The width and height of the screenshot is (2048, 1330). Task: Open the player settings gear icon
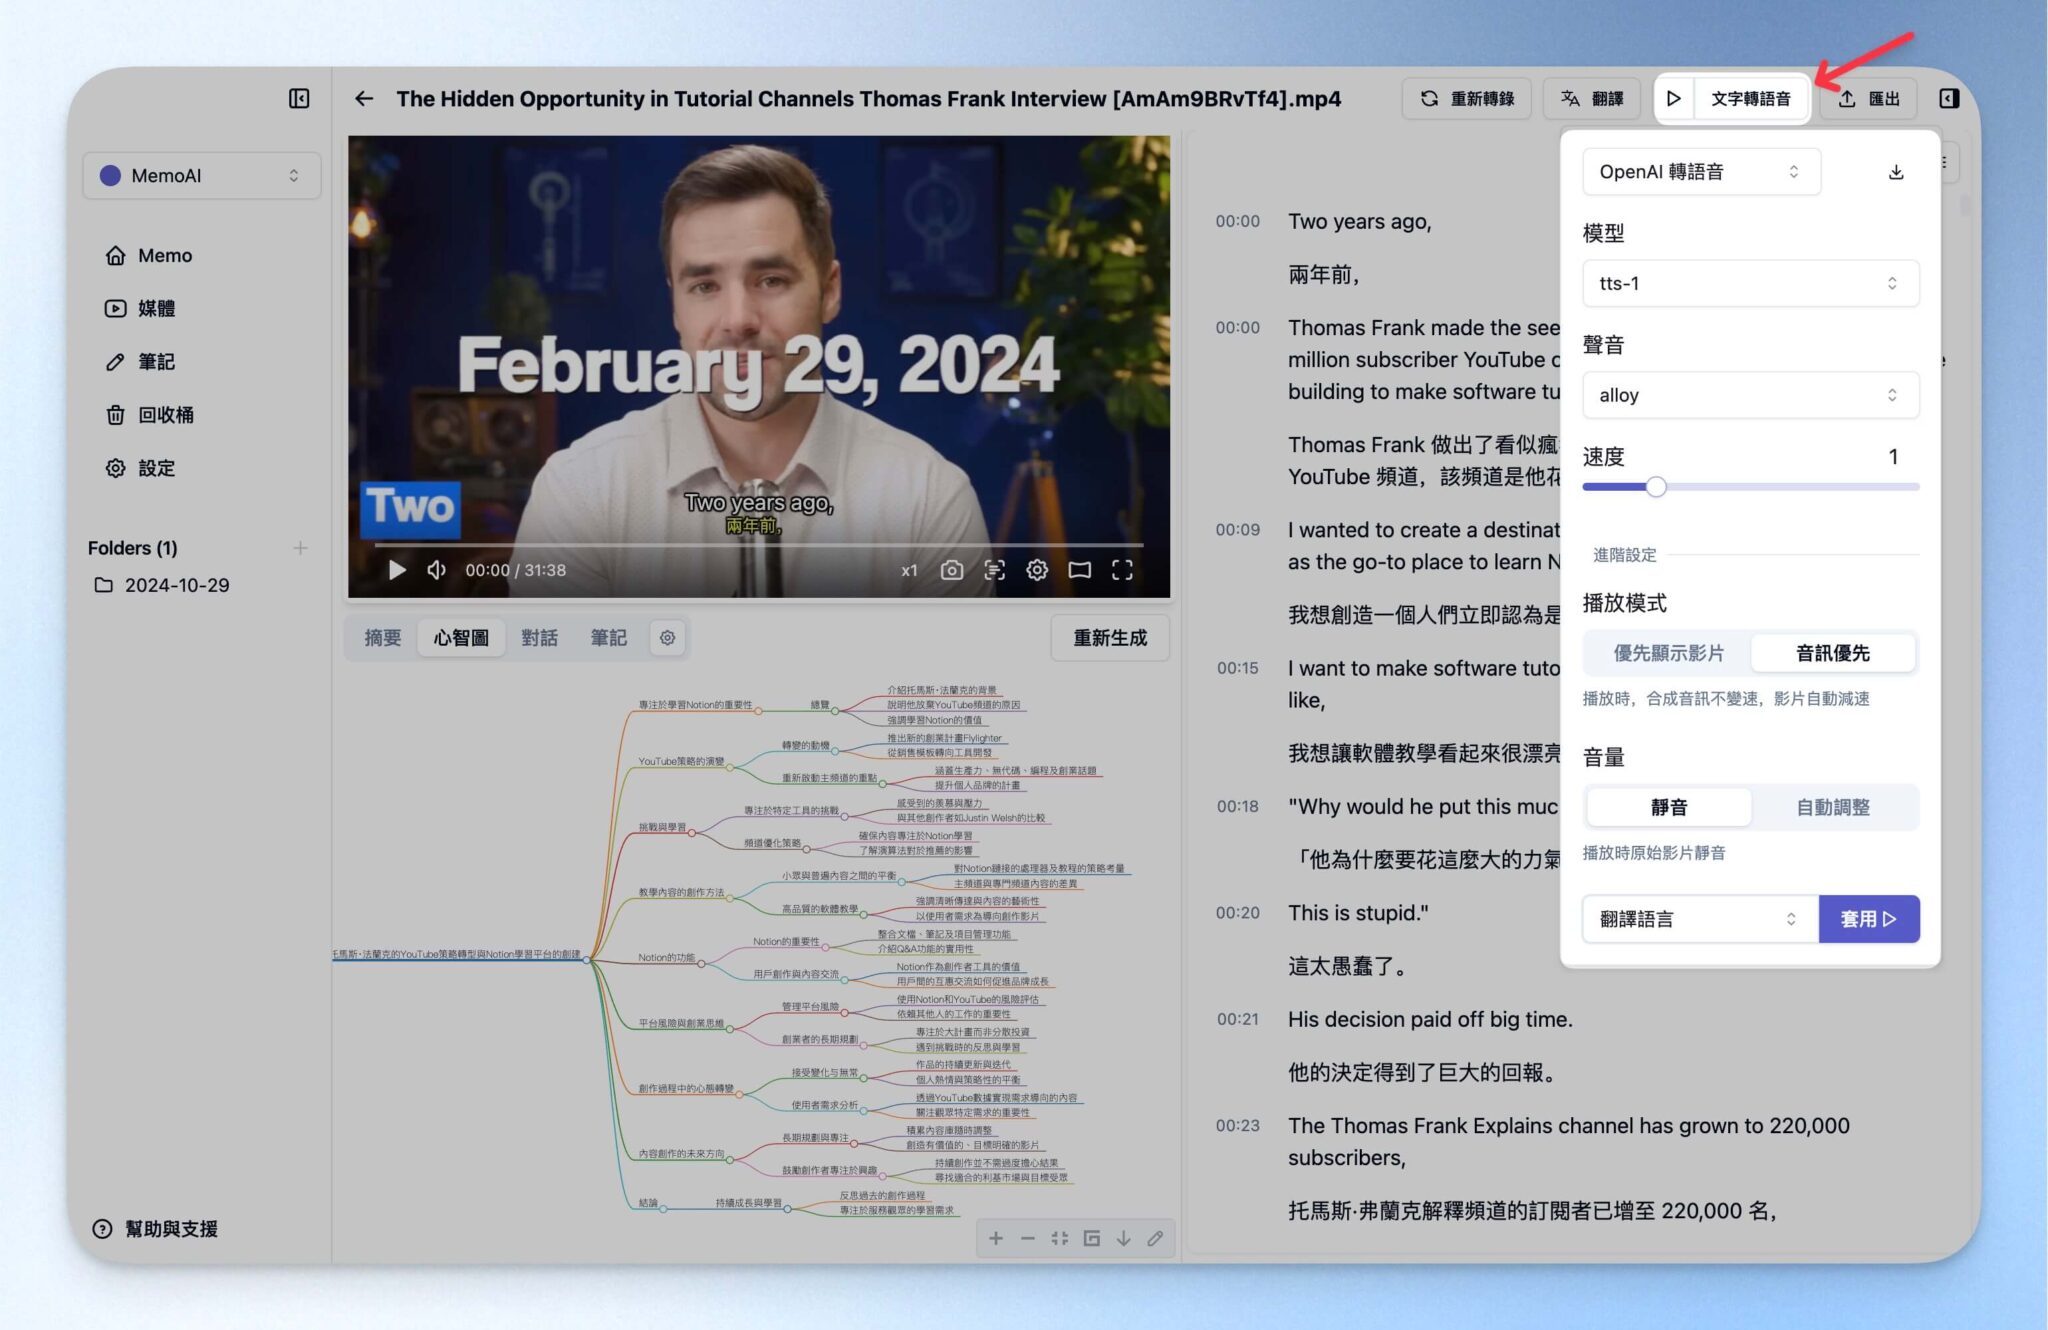point(1037,570)
